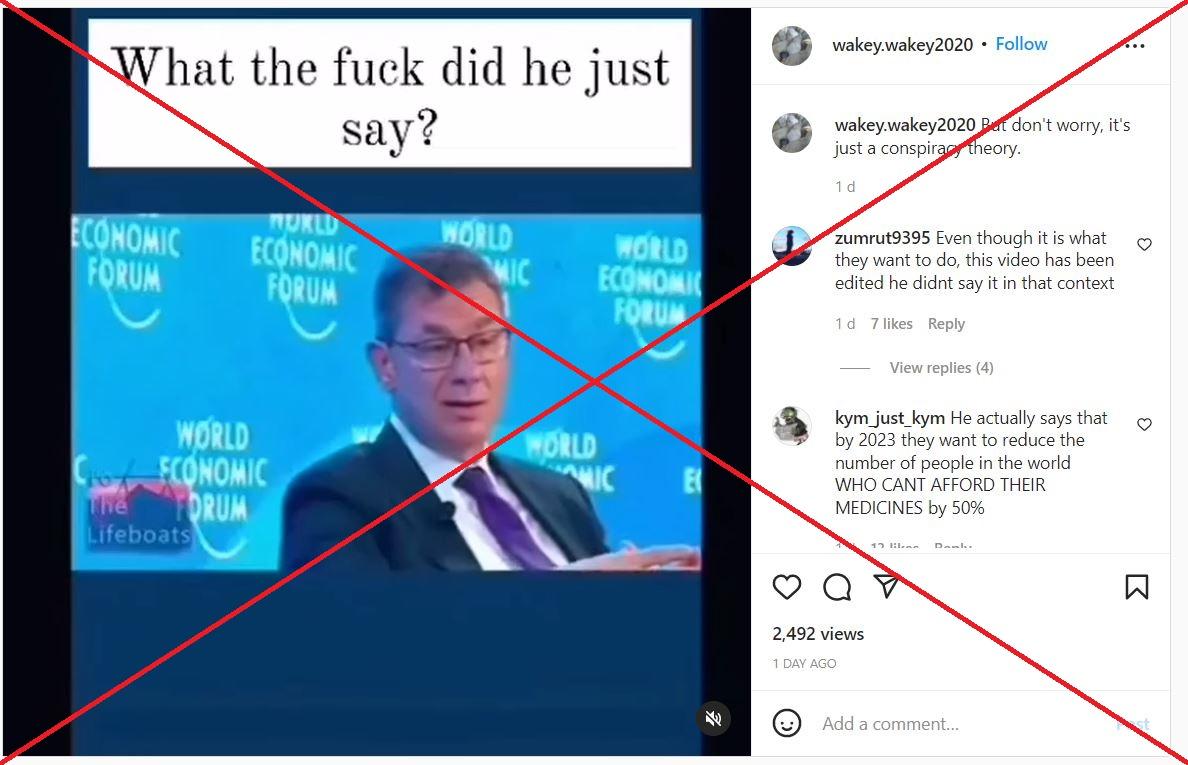Open wakey.wakey2020 profile from header

[x=902, y=45]
